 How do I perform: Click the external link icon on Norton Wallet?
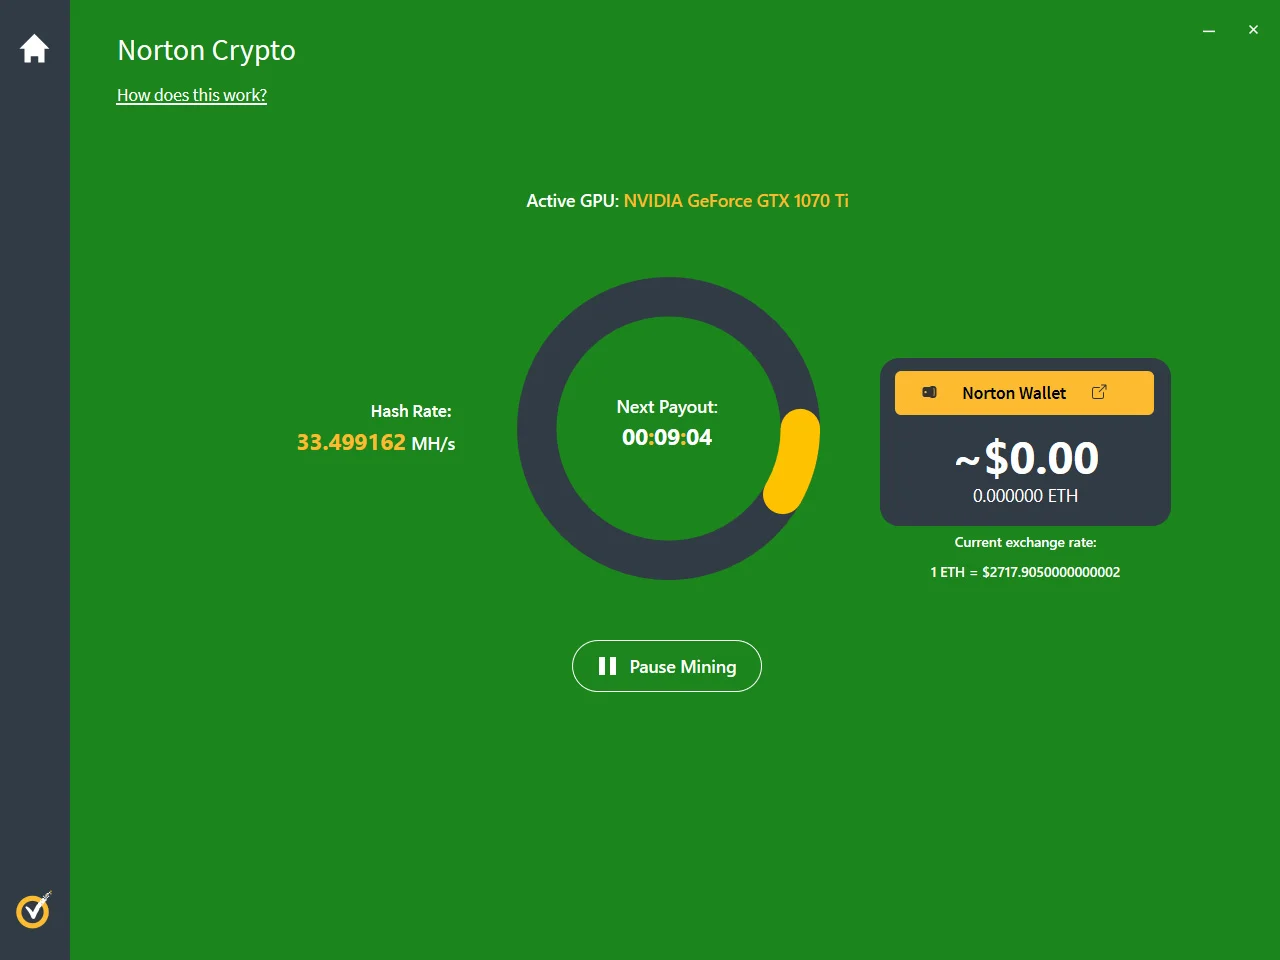coord(1099,392)
